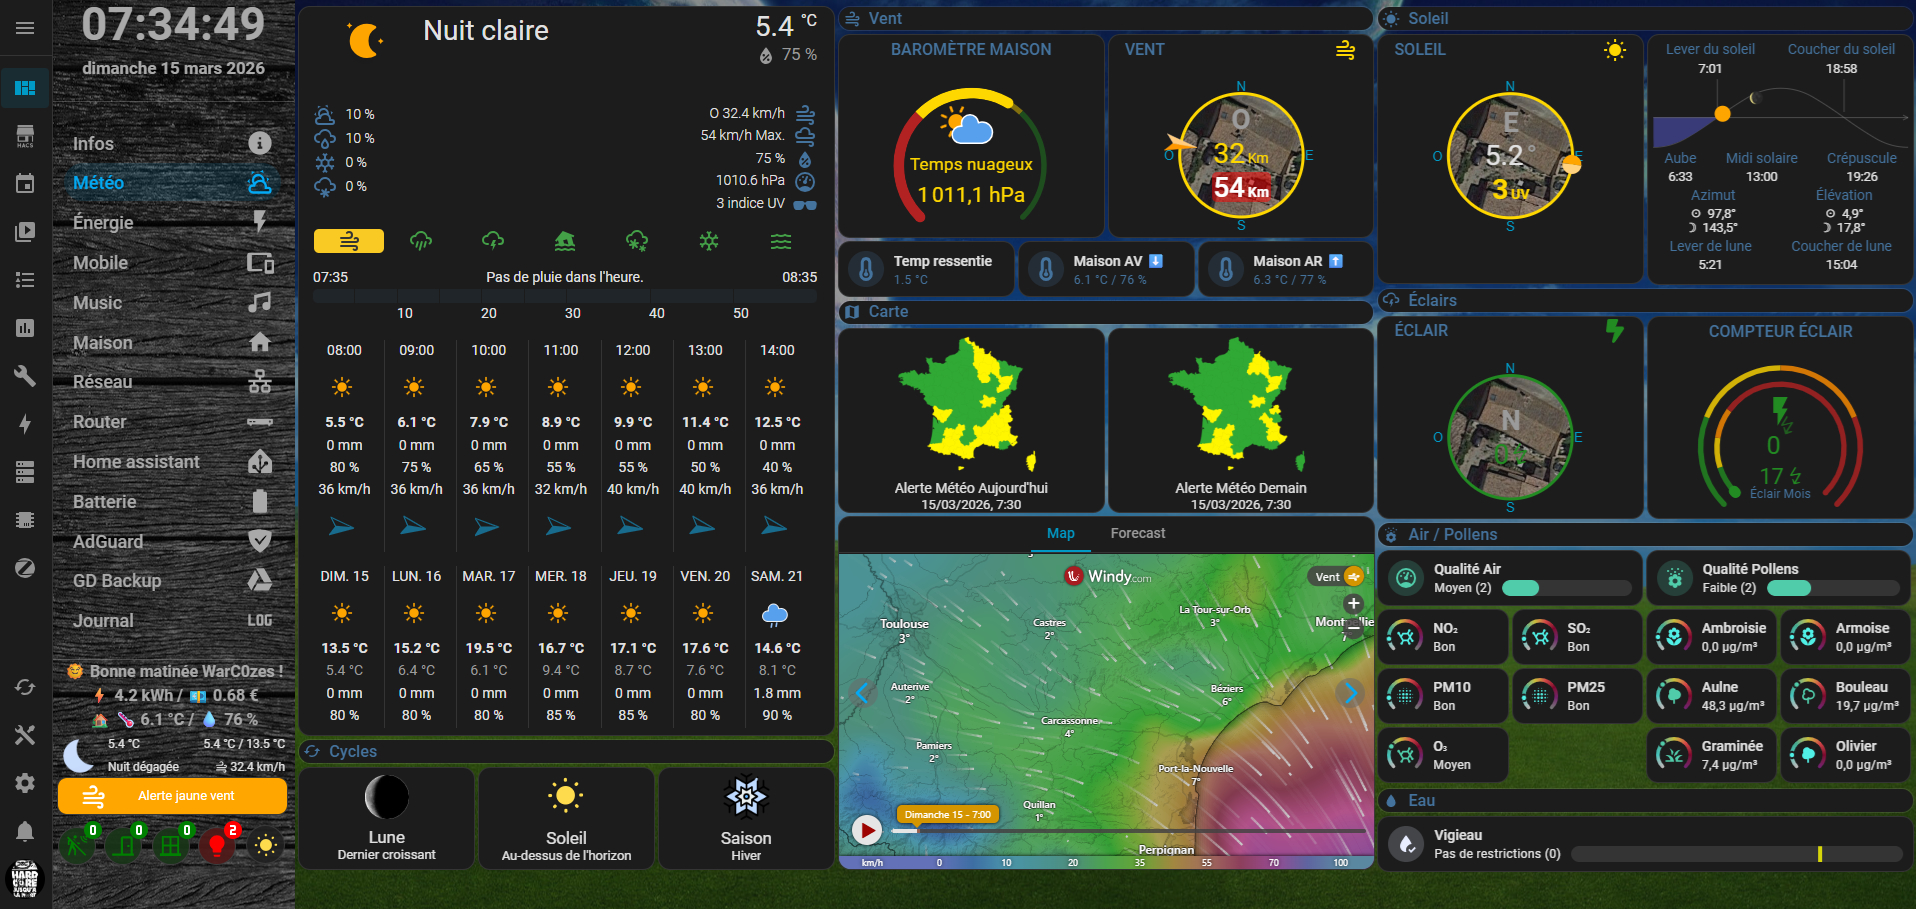Click the Ambroisie pollen icon
Screen dimensions: 1916x909
(x=1674, y=636)
